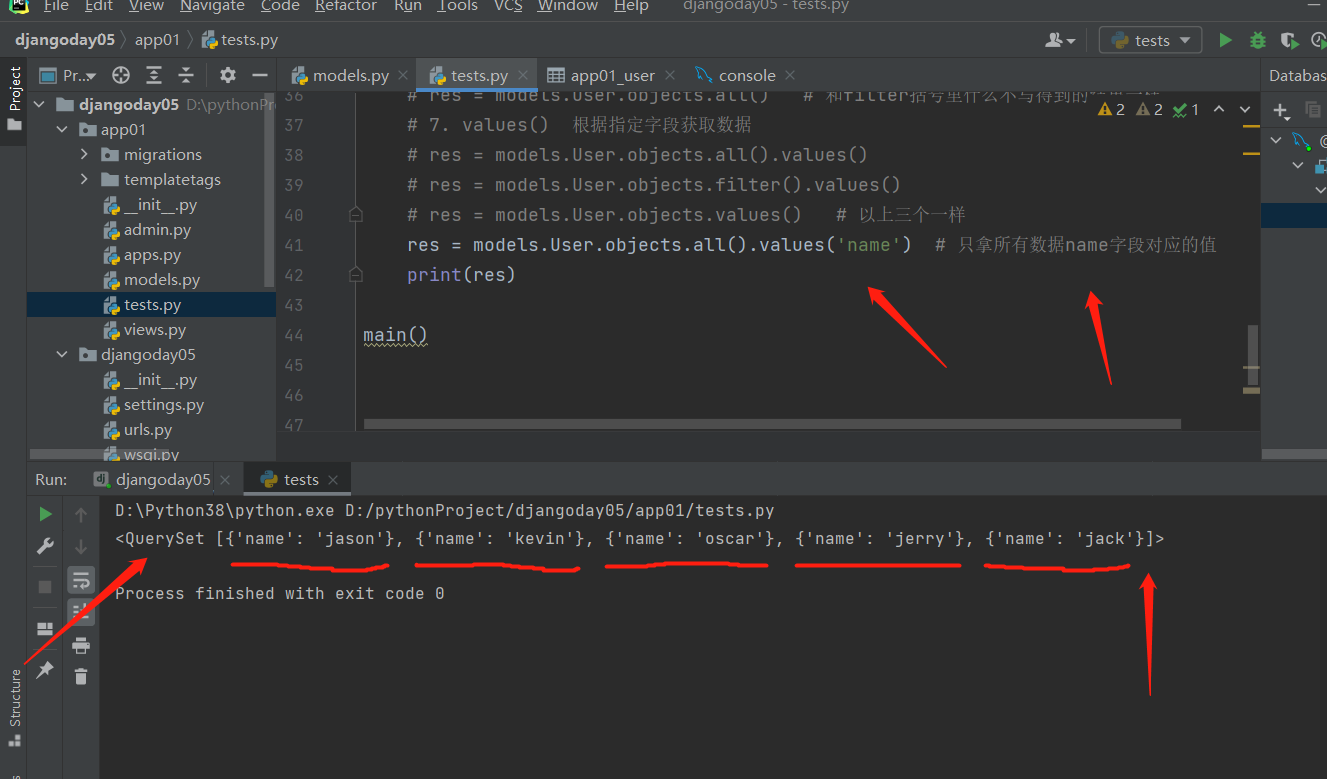Screen dimensions: 1327x779
Task: Collapse the data source node in Database panel
Action: coord(1276,140)
